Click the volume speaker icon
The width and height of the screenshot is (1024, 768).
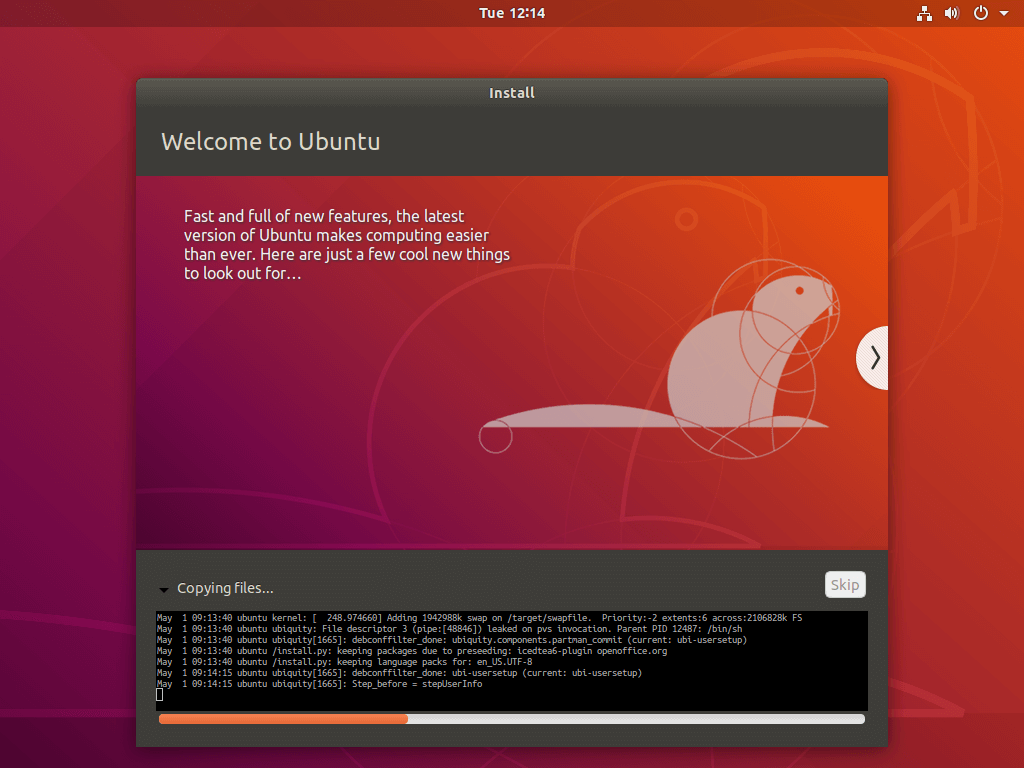pyautogui.click(x=951, y=13)
